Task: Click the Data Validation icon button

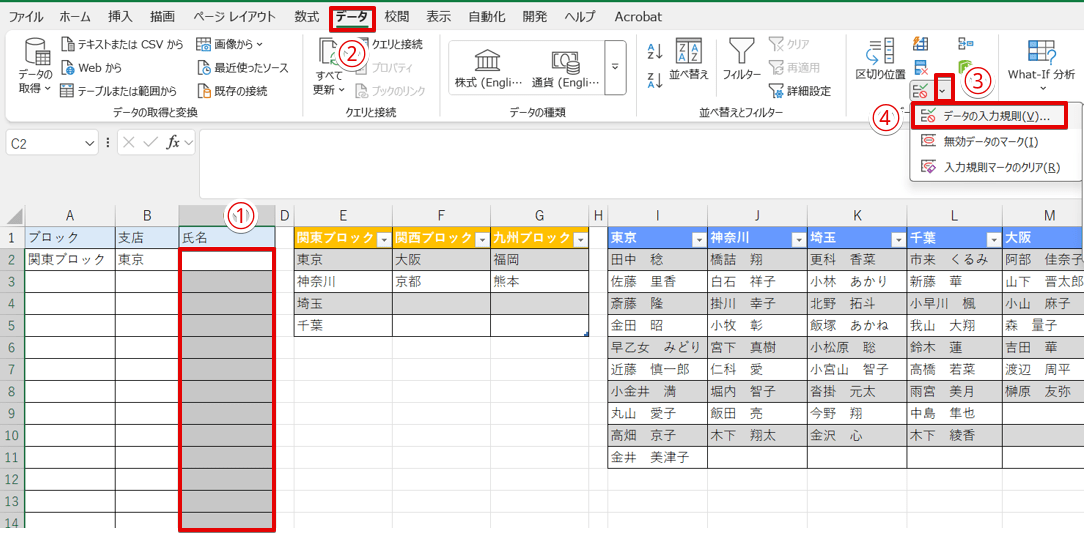Action: click(x=921, y=89)
